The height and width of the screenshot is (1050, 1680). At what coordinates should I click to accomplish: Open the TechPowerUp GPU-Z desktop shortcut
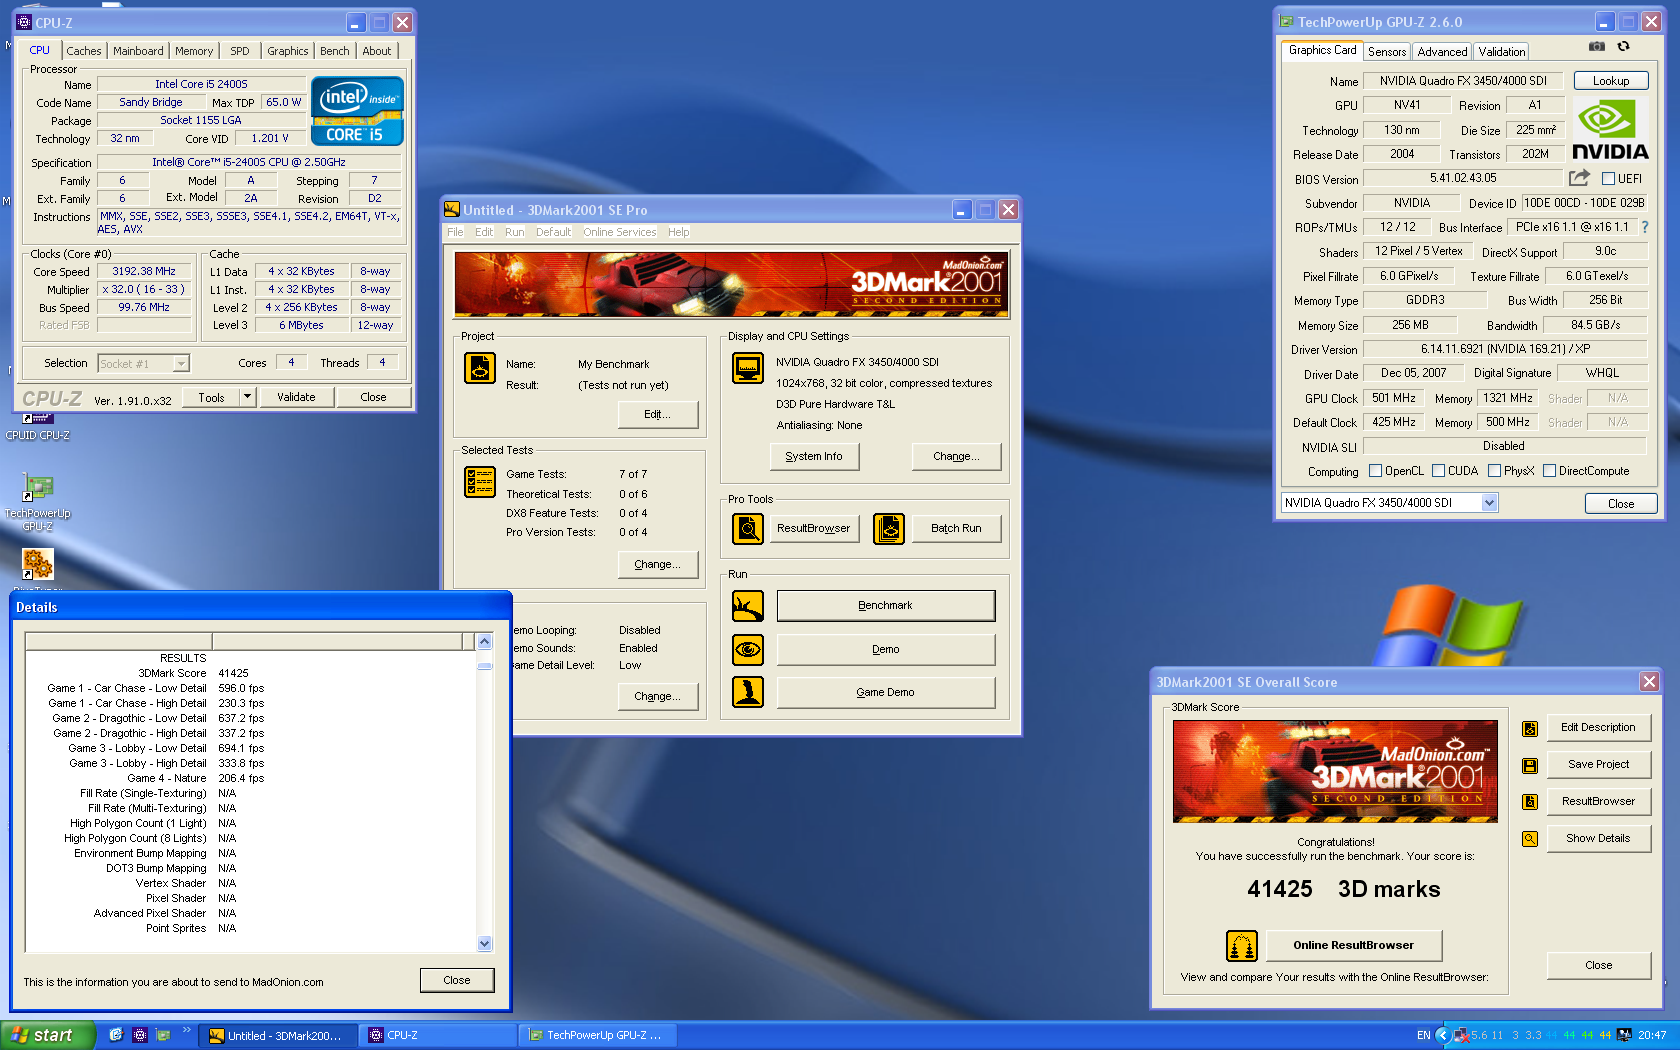click(x=38, y=502)
